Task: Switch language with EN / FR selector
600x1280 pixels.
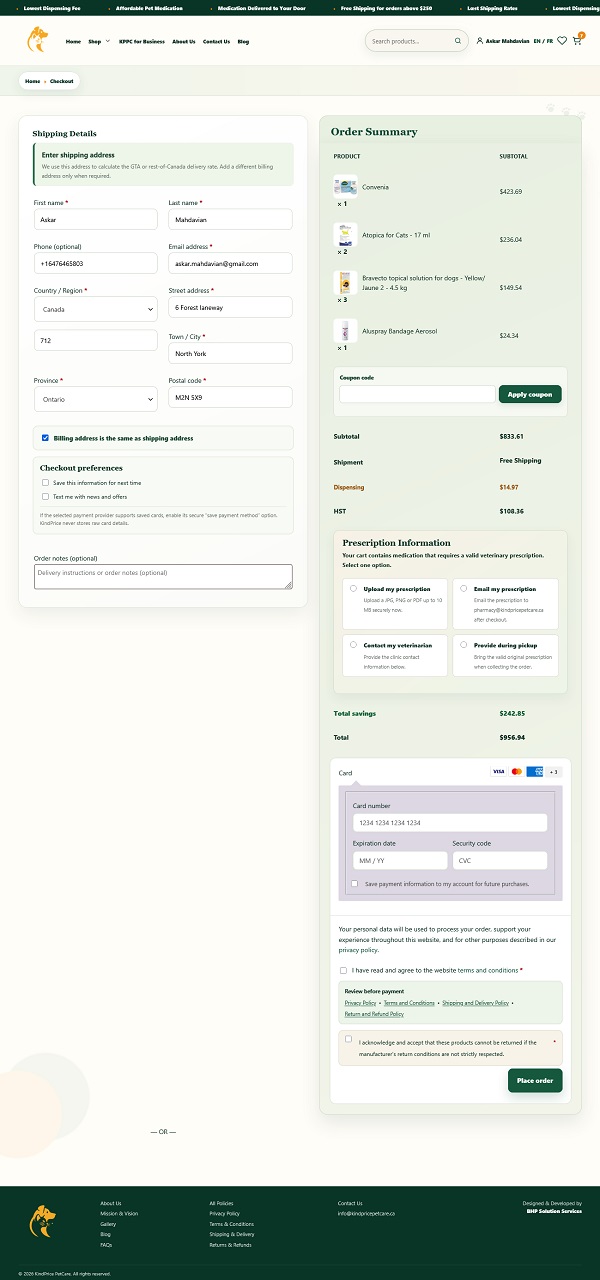Action: (x=543, y=41)
